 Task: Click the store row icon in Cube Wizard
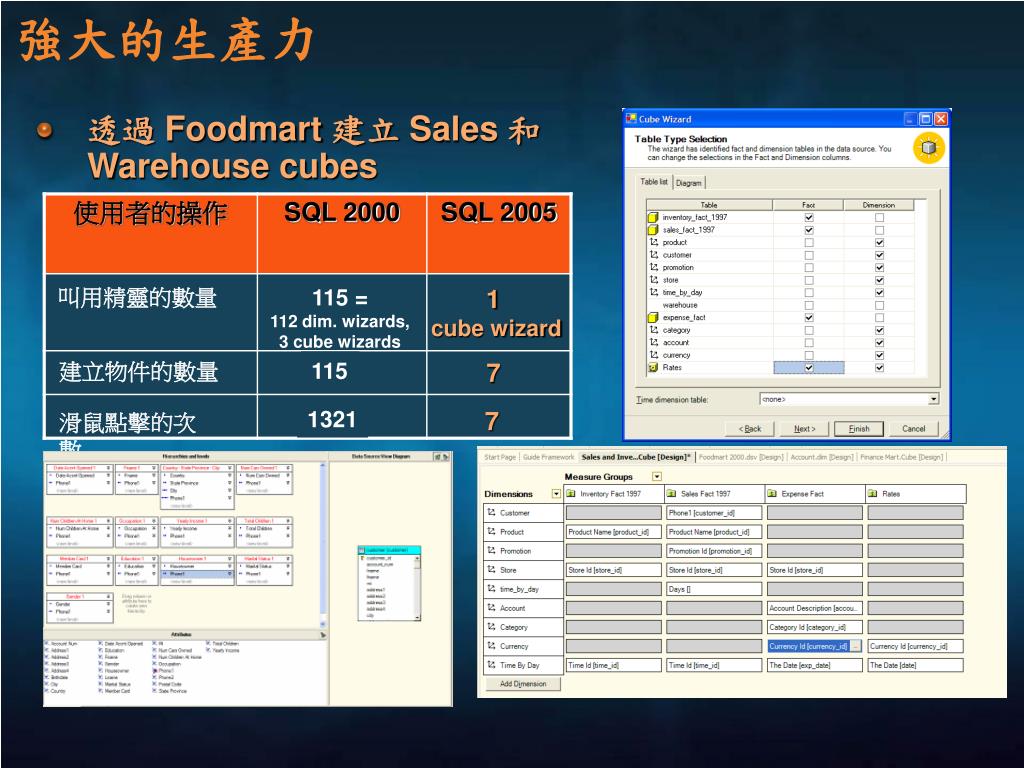click(653, 280)
